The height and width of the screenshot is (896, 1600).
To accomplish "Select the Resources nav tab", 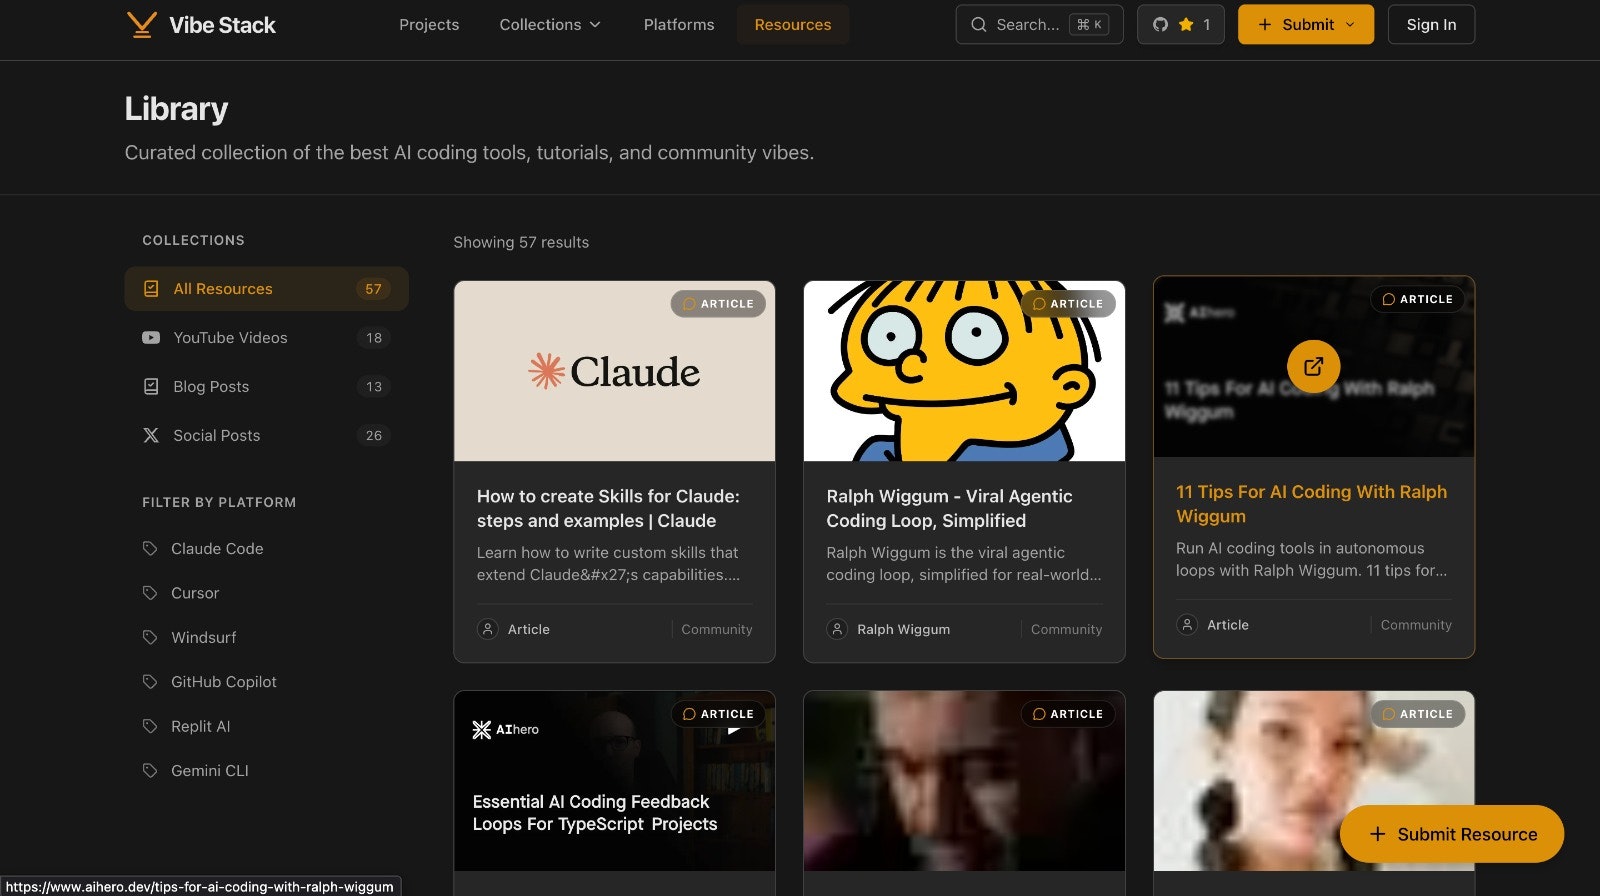I will pos(793,25).
